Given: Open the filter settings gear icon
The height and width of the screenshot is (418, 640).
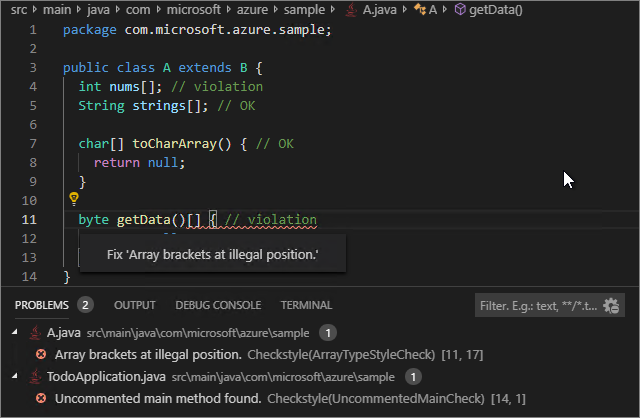Looking at the screenshot, I should click(611, 305).
